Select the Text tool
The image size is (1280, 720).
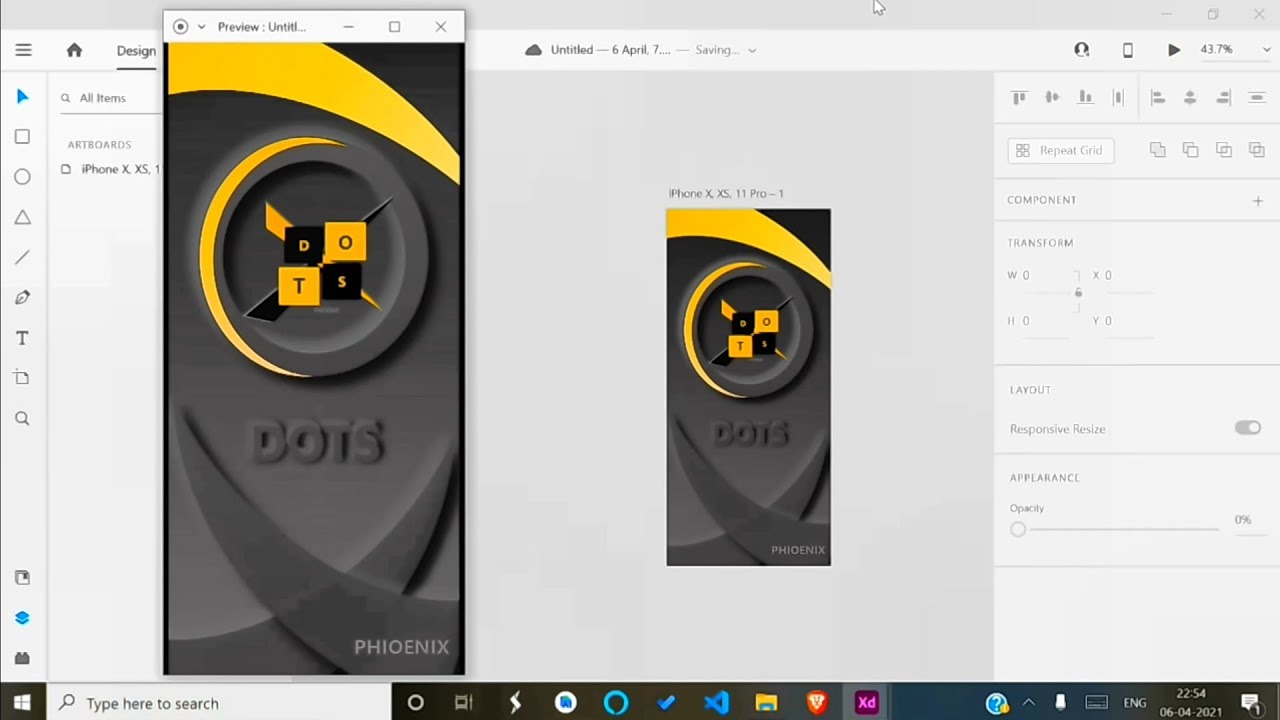22,338
